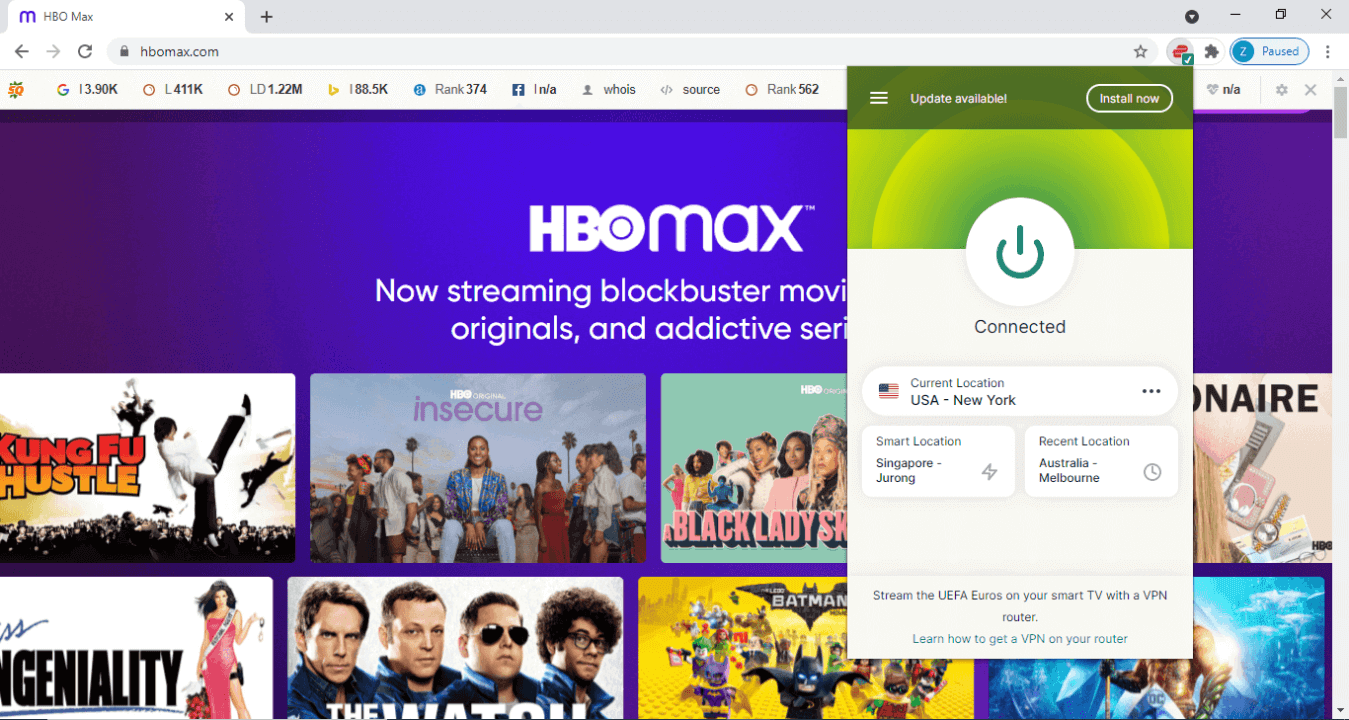
Task: Open the ExpressVPN hamburger menu
Action: click(879, 98)
